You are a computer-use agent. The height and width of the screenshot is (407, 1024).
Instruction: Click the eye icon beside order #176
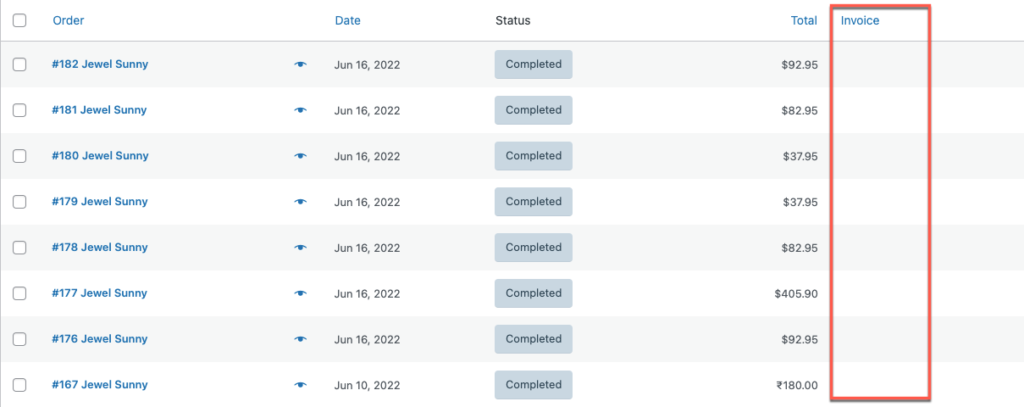[x=300, y=339]
